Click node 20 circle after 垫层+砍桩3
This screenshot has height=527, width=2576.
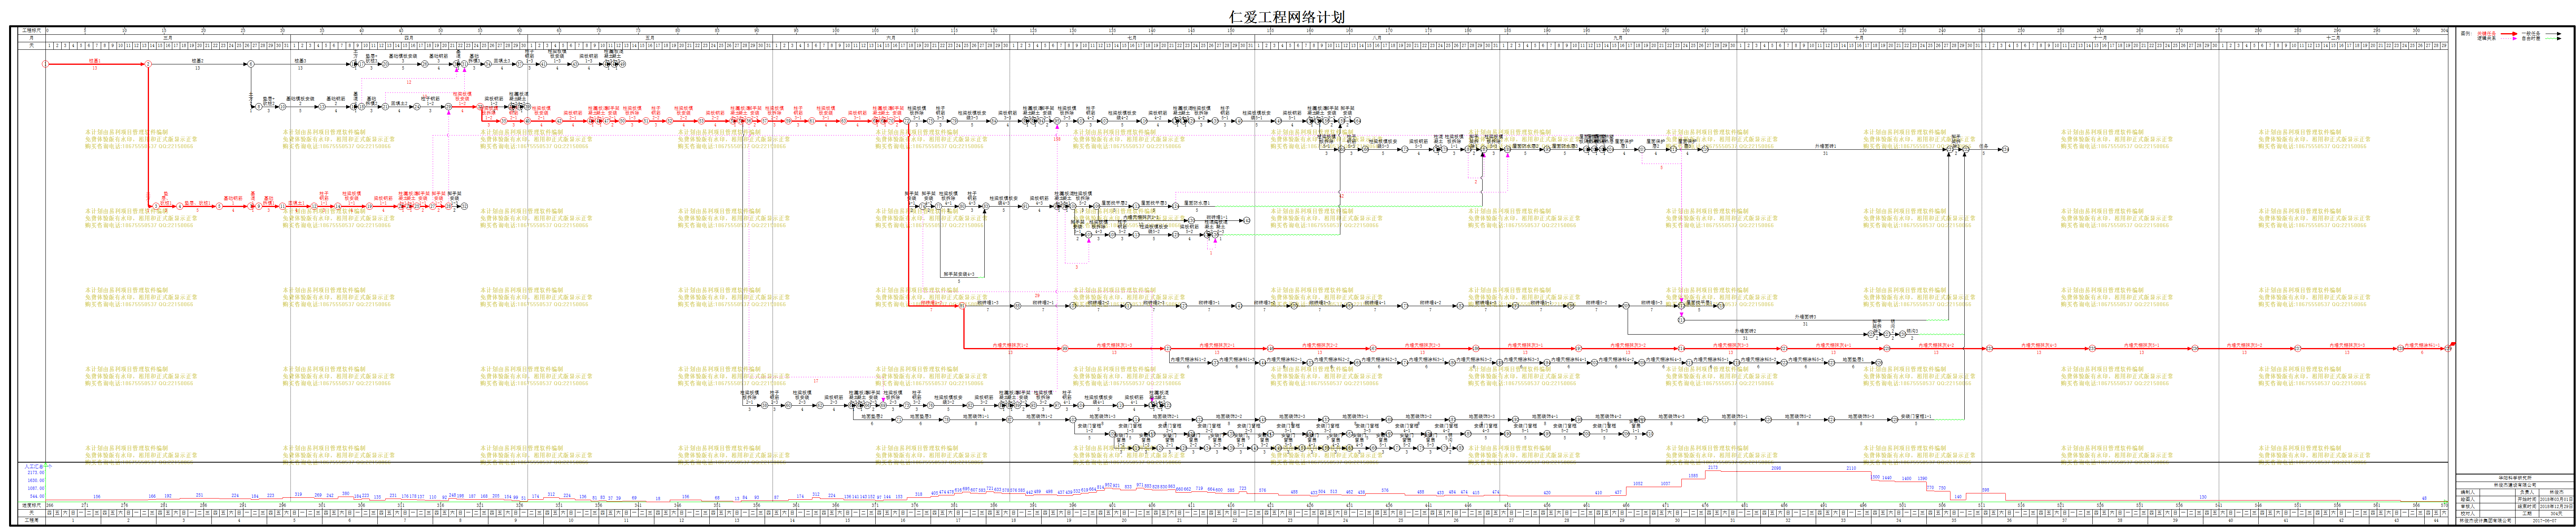click(x=385, y=64)
